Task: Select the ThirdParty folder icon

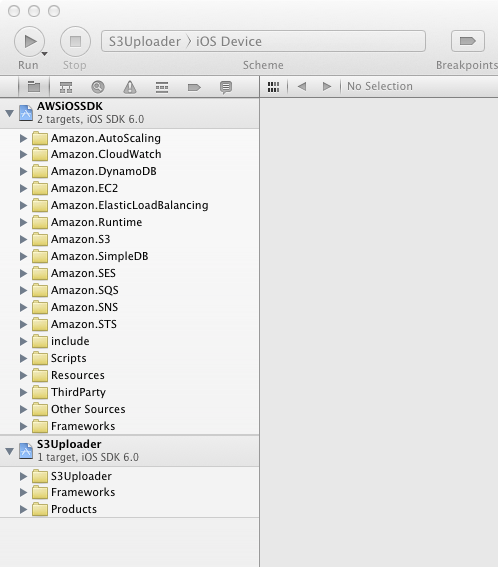Action: (x=40, y=392)
